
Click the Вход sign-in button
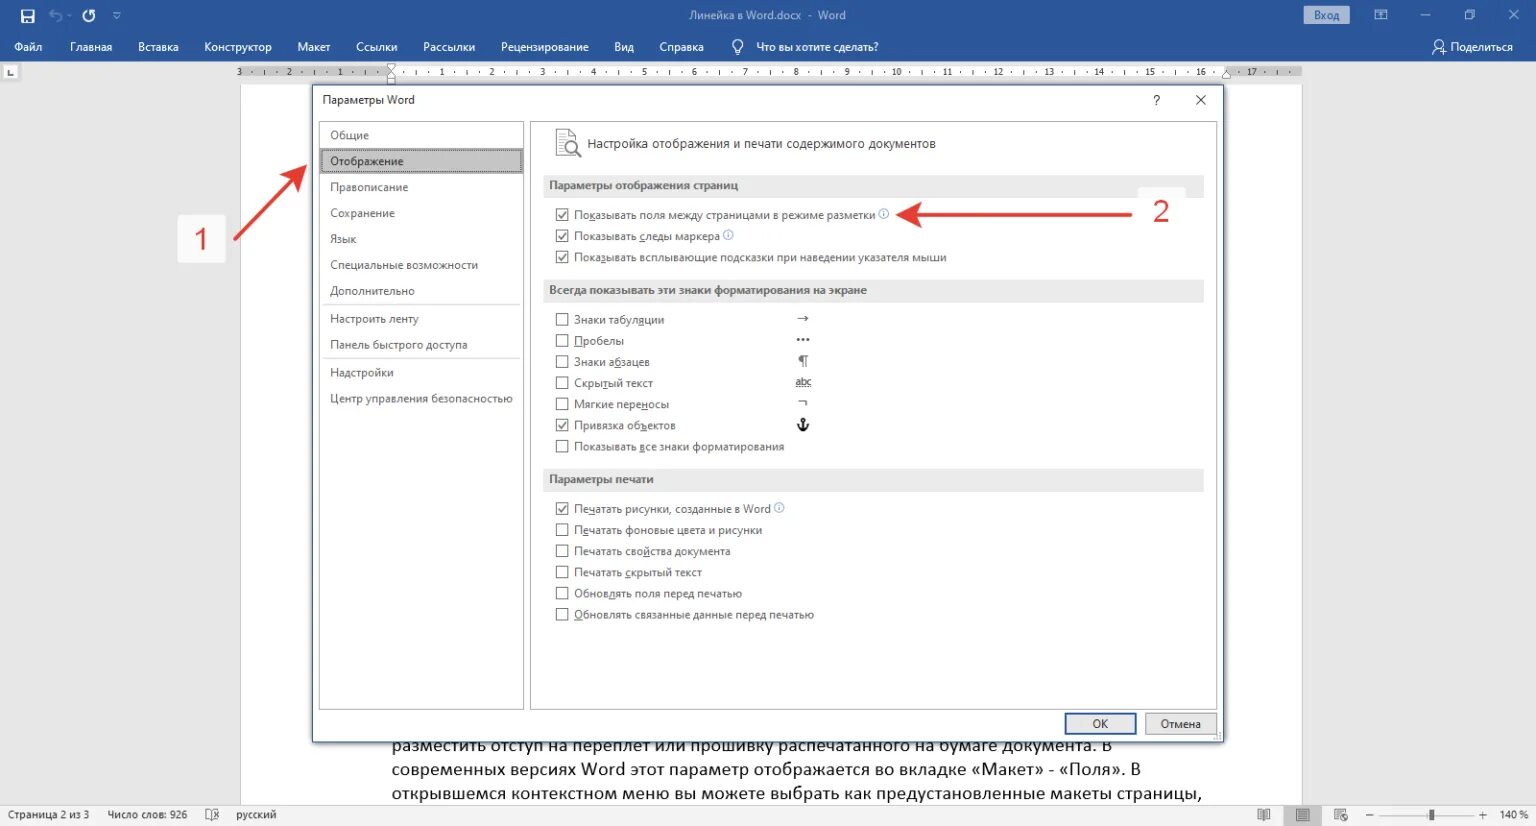pos(1327,15)
